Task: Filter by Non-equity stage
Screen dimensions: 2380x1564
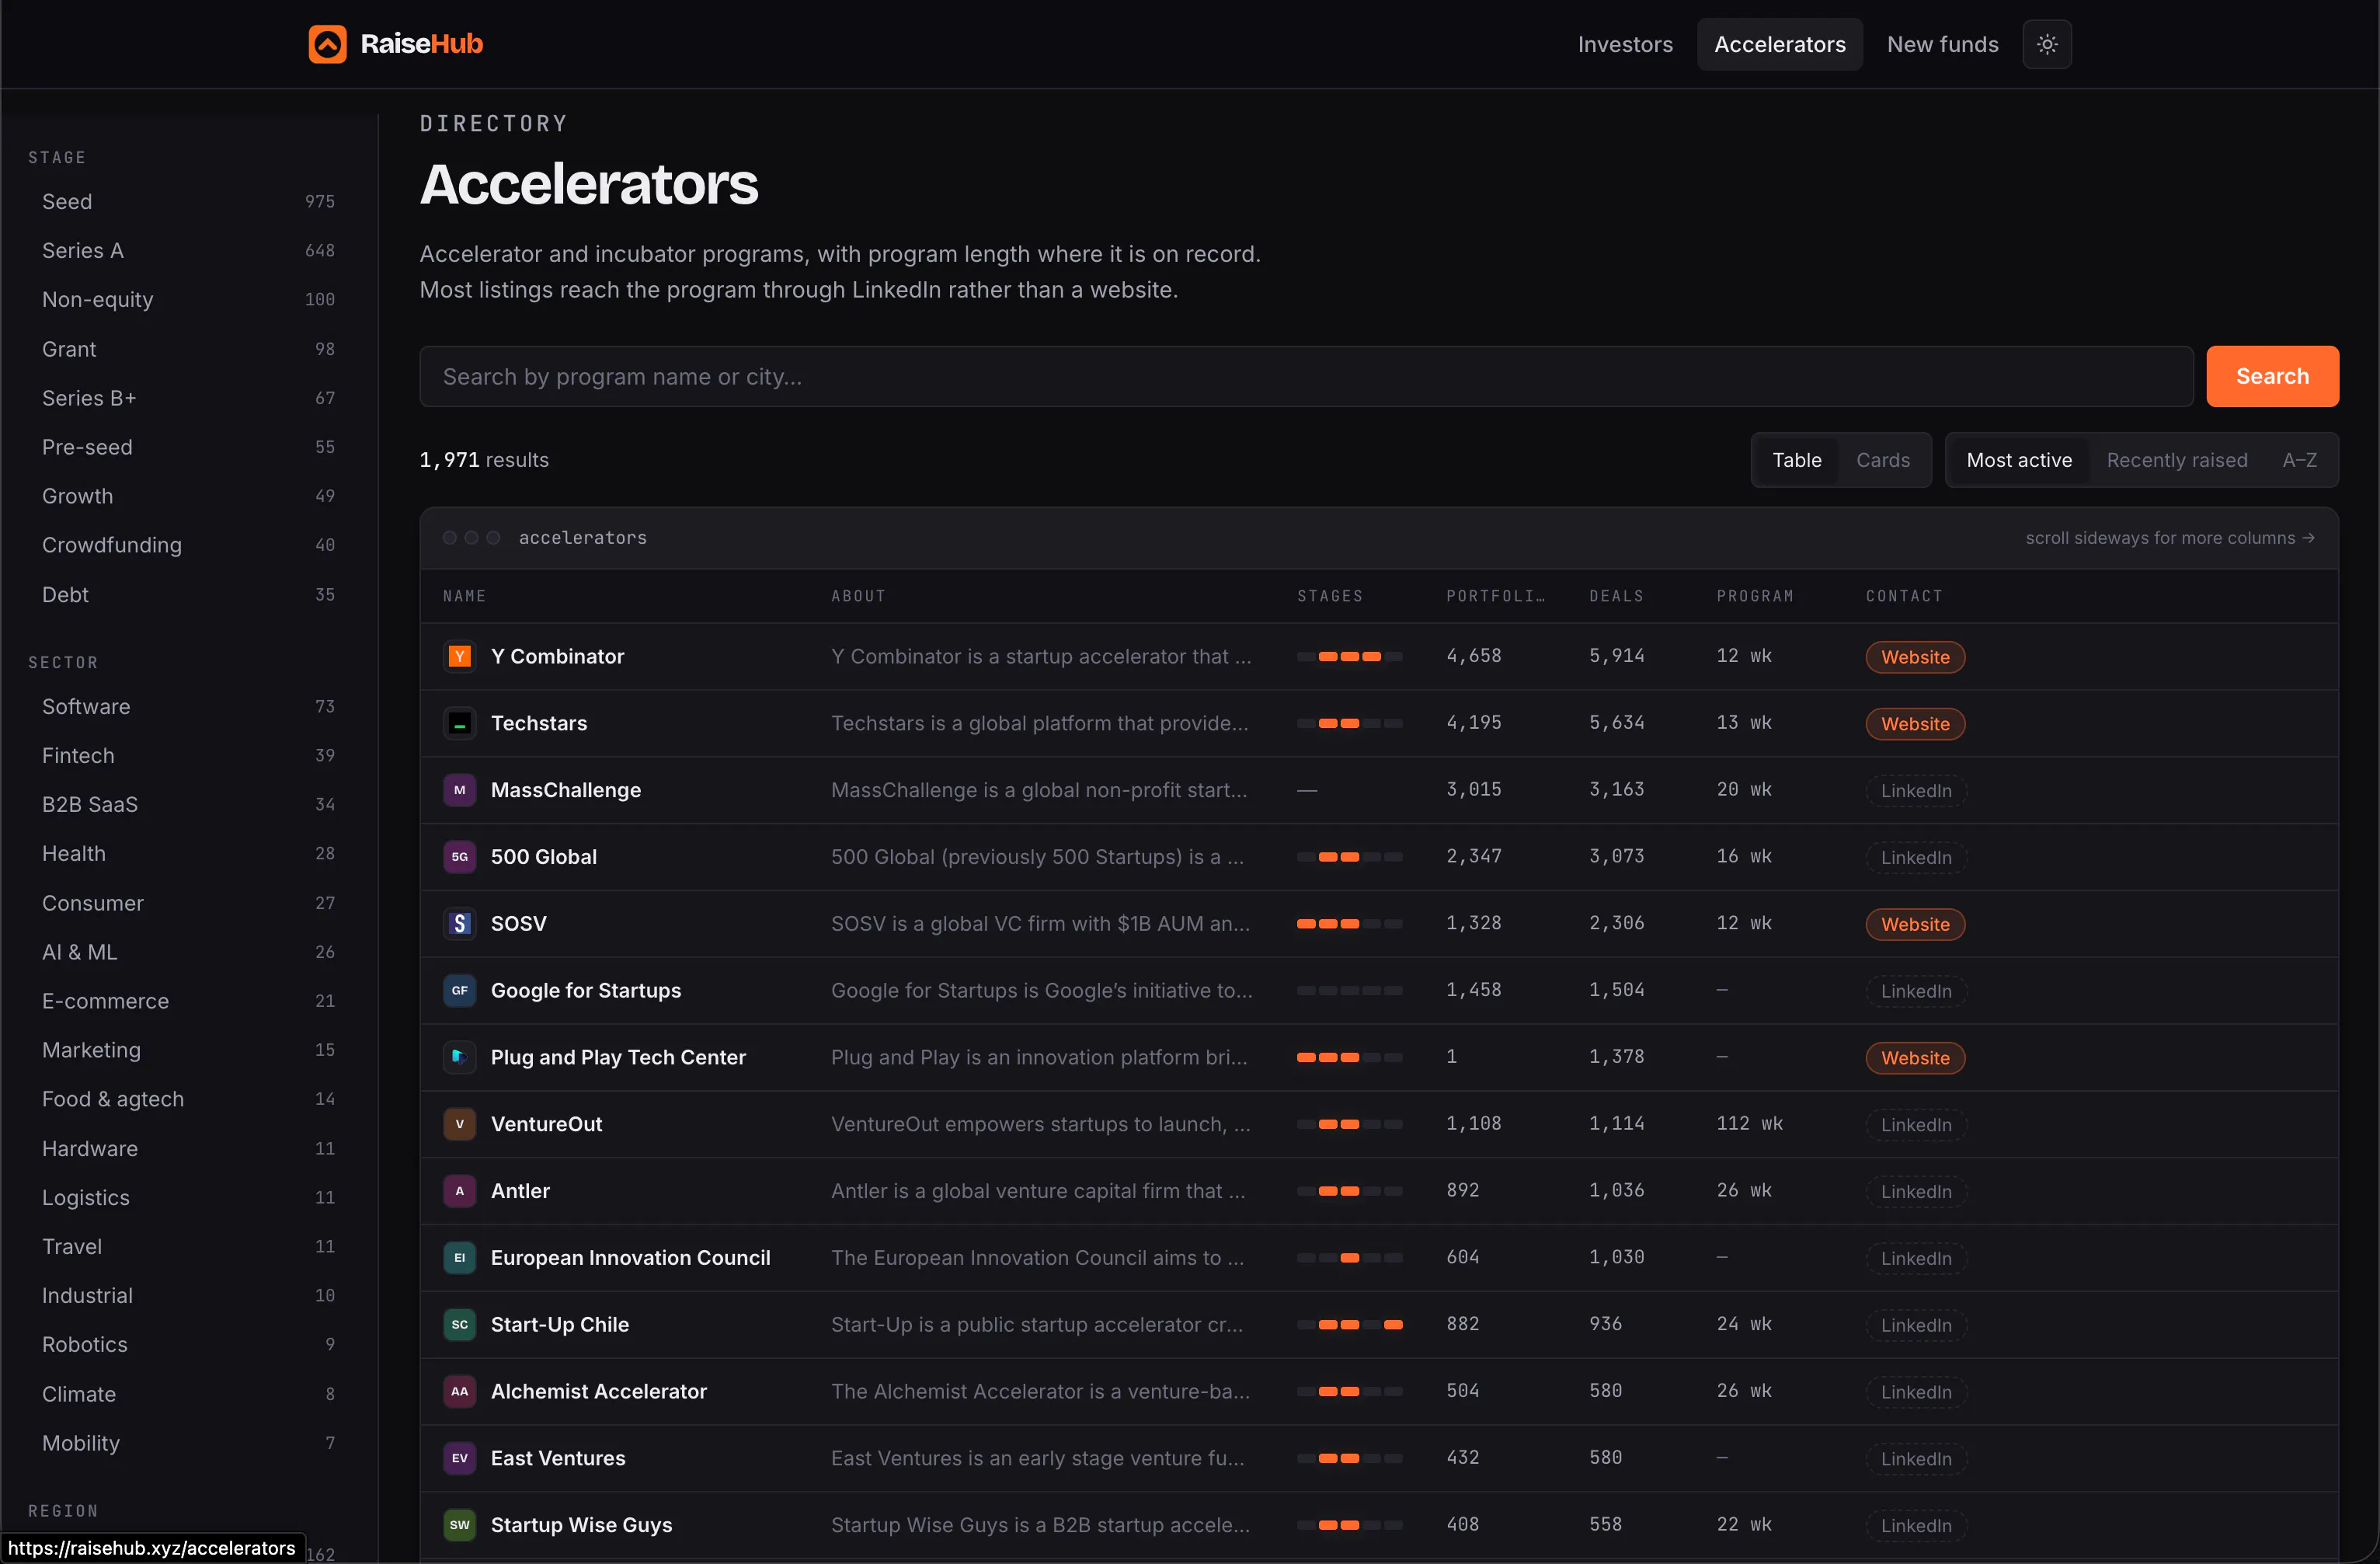Action: [188, 300]
